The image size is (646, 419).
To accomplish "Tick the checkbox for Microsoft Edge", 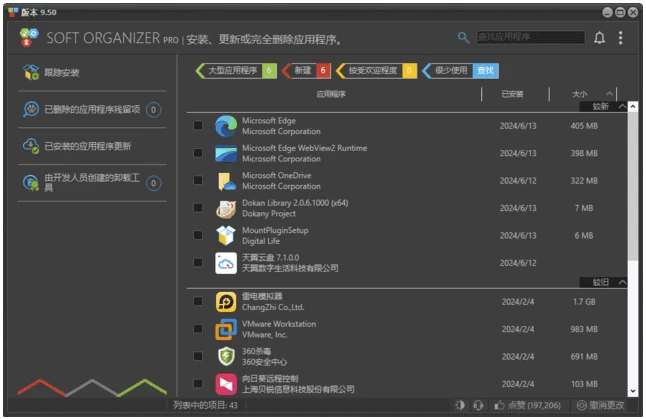I will click(x=198, y=127).
